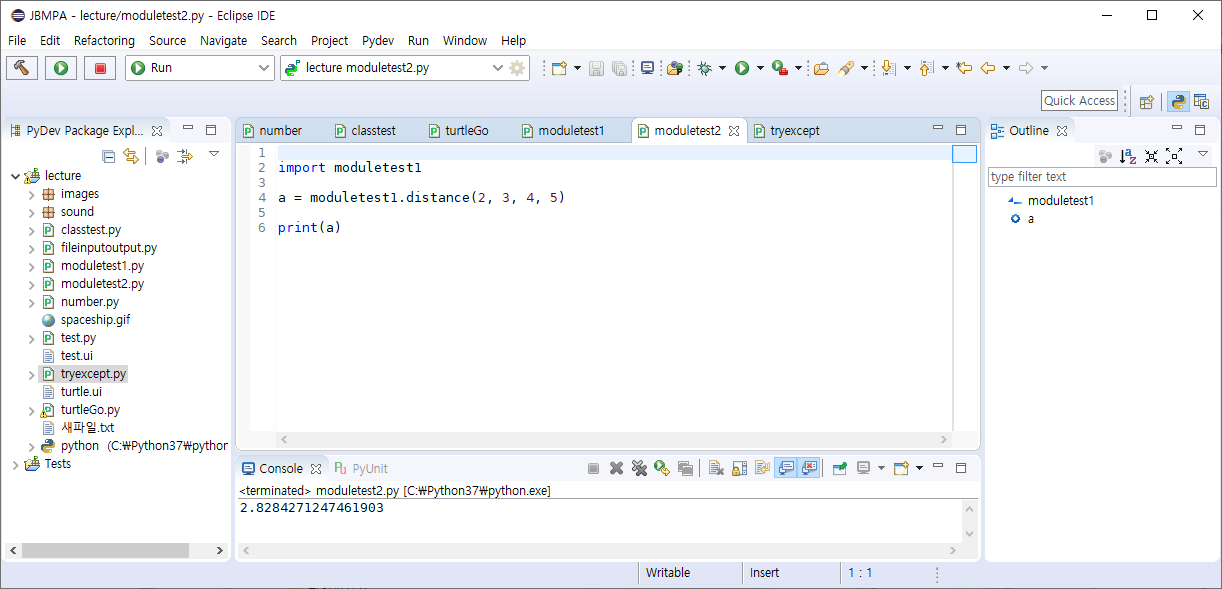Click the editor horizontal scrollbar

(613, 440)
